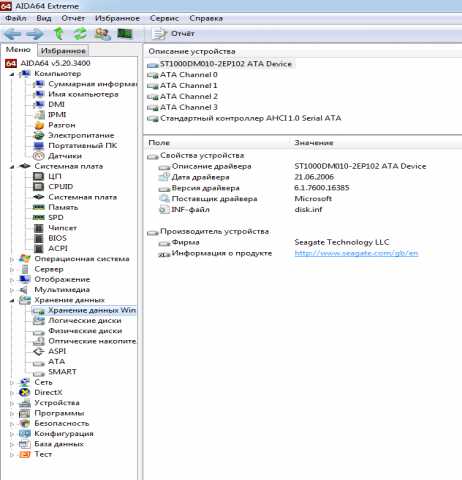Click the SPD memory icon
The width and height of the screenshot is (462, 480).
pos(39,218)
